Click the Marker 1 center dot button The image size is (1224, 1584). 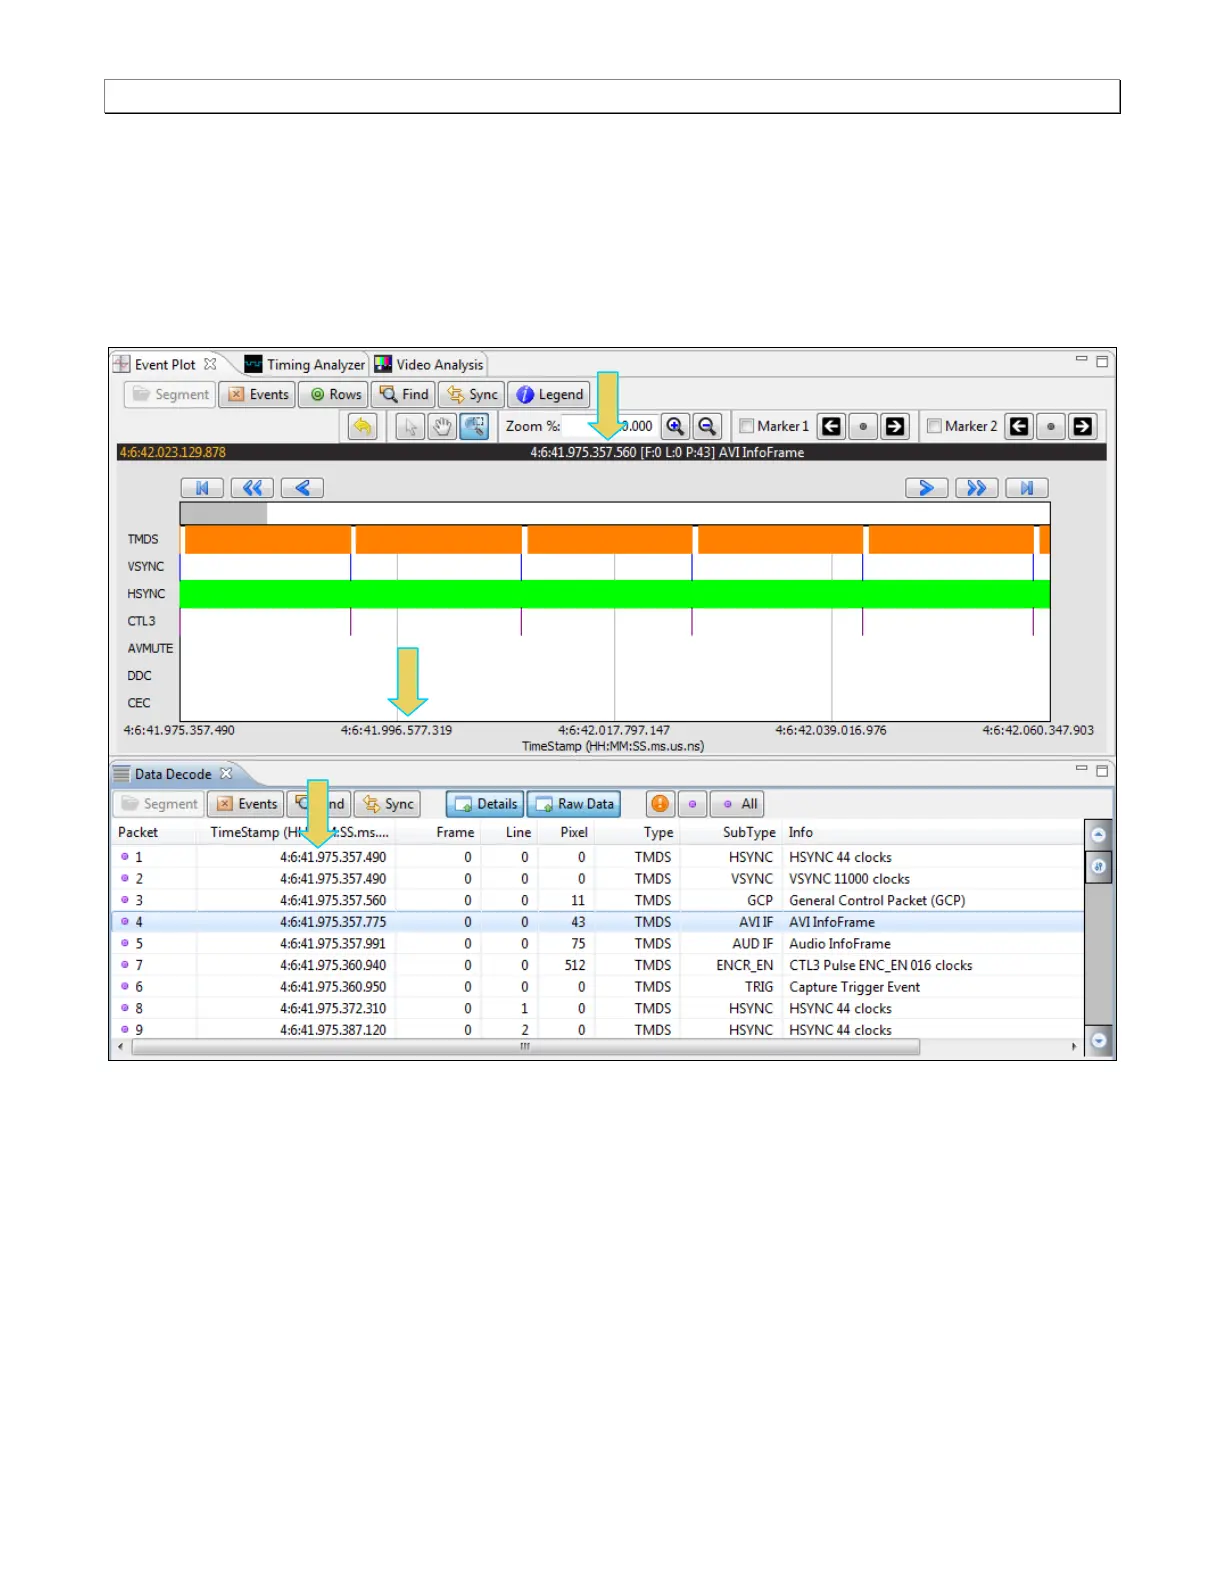tap(863, 427)
